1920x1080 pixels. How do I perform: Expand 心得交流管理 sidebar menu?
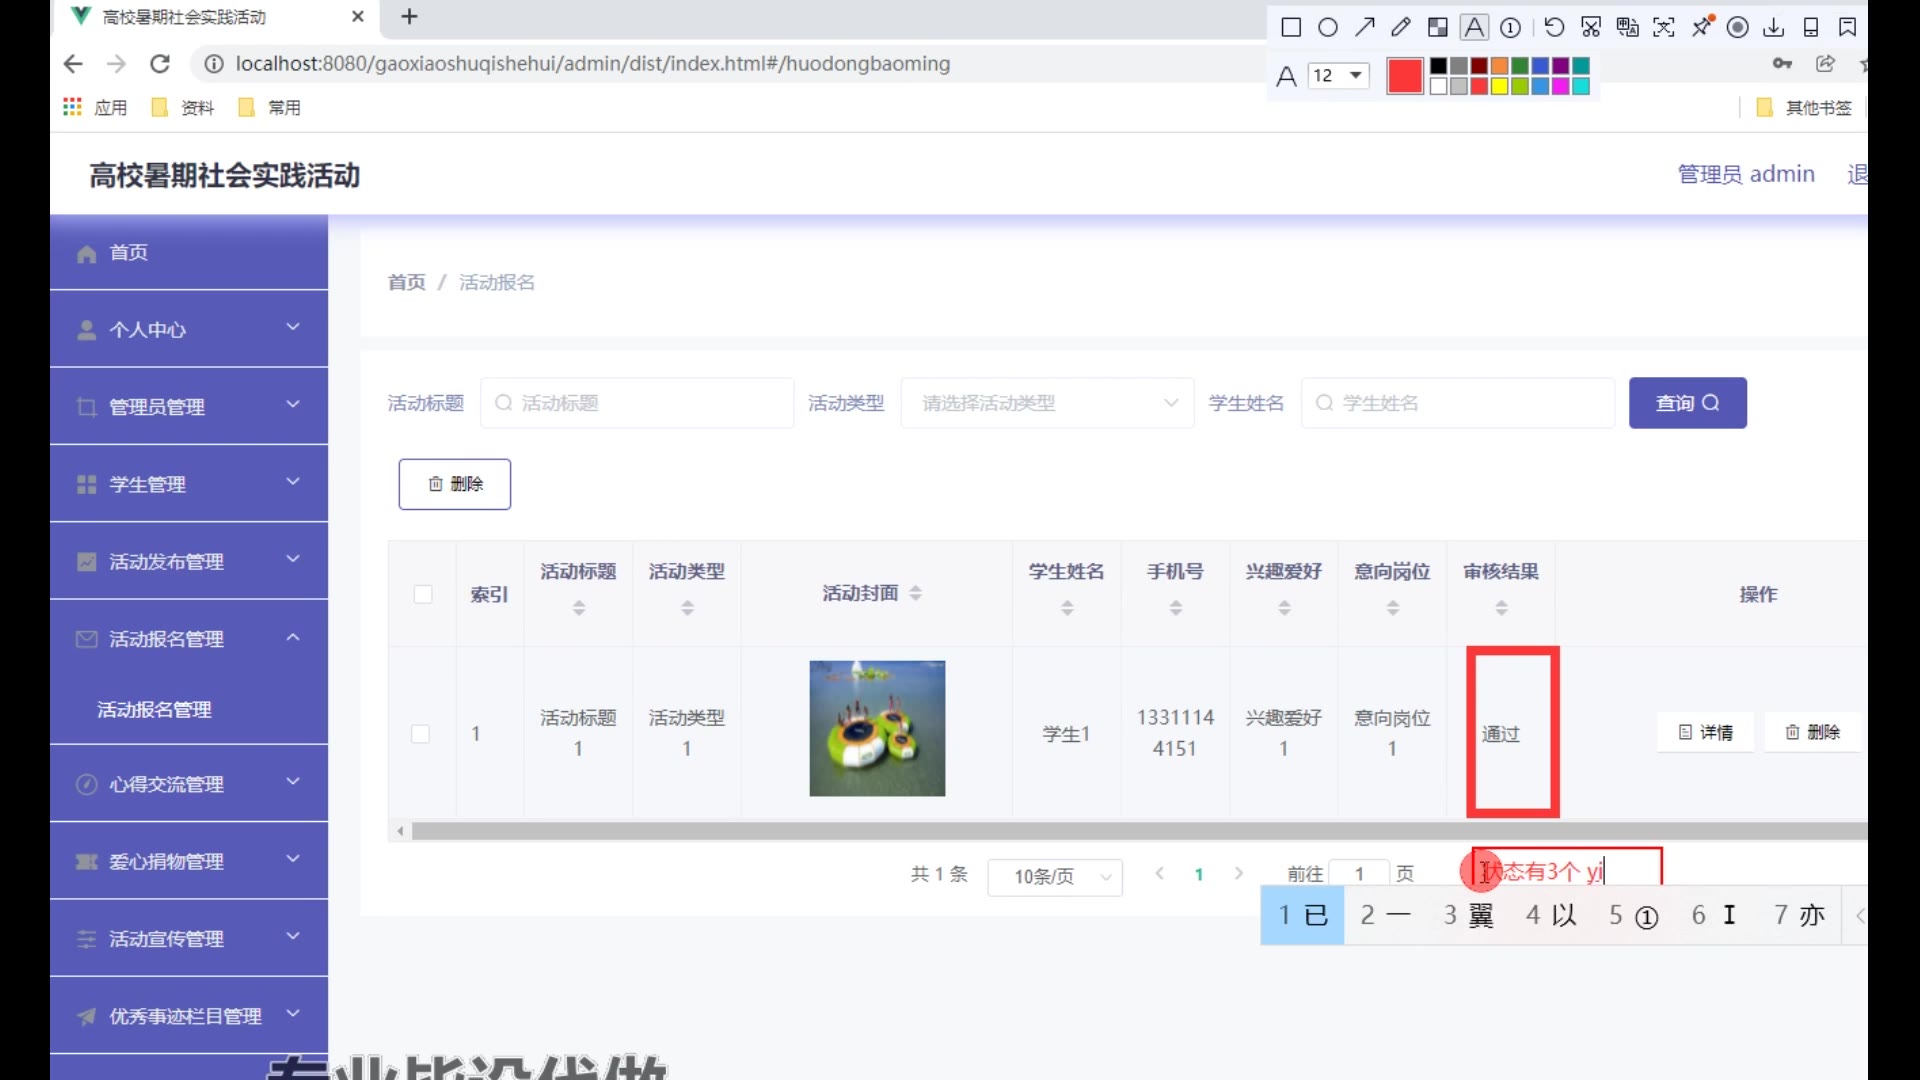189,784
